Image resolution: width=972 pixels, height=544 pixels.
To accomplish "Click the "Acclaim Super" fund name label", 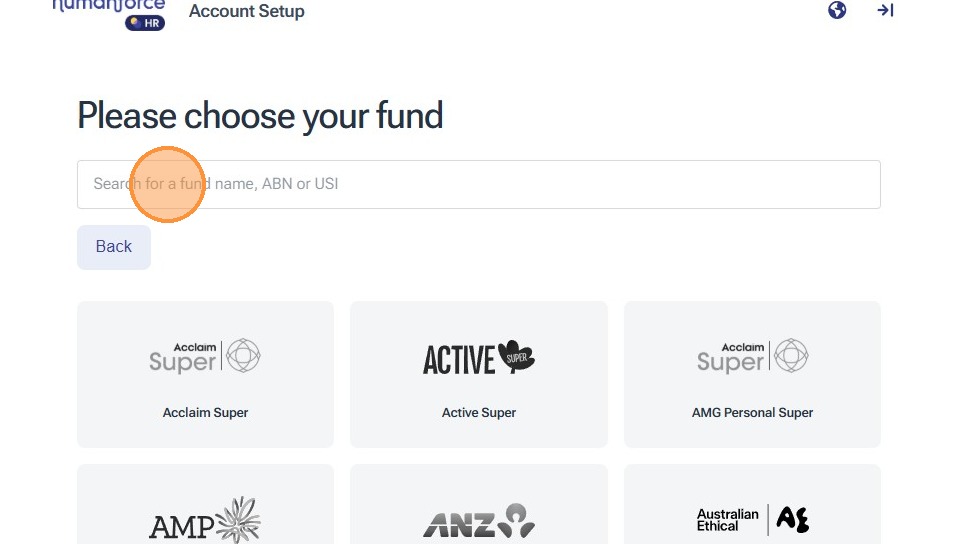I will (205, 412).
